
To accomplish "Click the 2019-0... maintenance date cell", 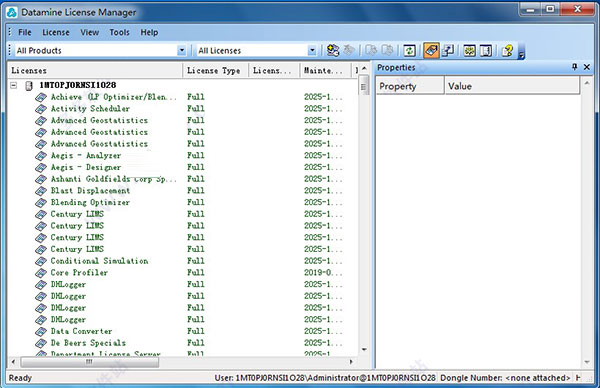I will pos(323,273).
